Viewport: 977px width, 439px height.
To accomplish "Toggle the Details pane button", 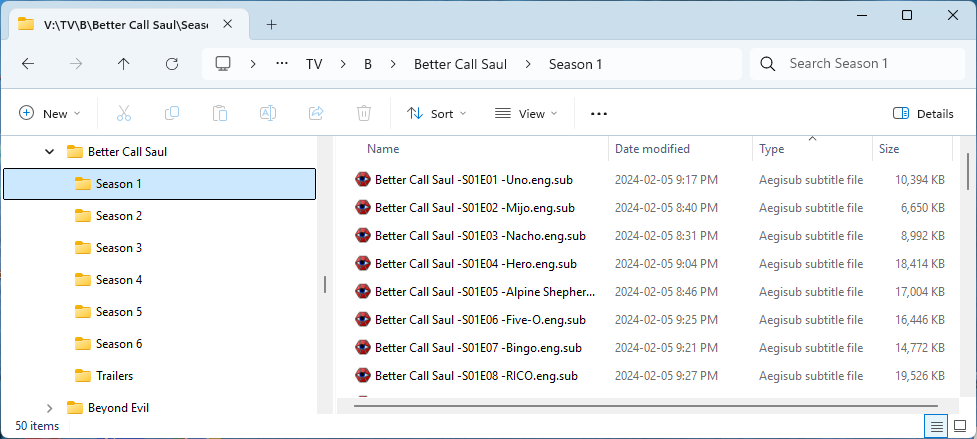I will tap(923, 113).
